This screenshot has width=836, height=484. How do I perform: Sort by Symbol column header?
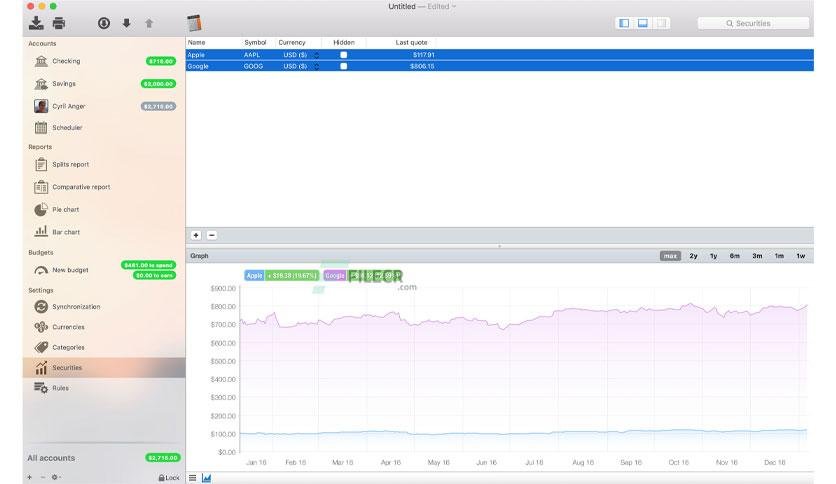255,42
